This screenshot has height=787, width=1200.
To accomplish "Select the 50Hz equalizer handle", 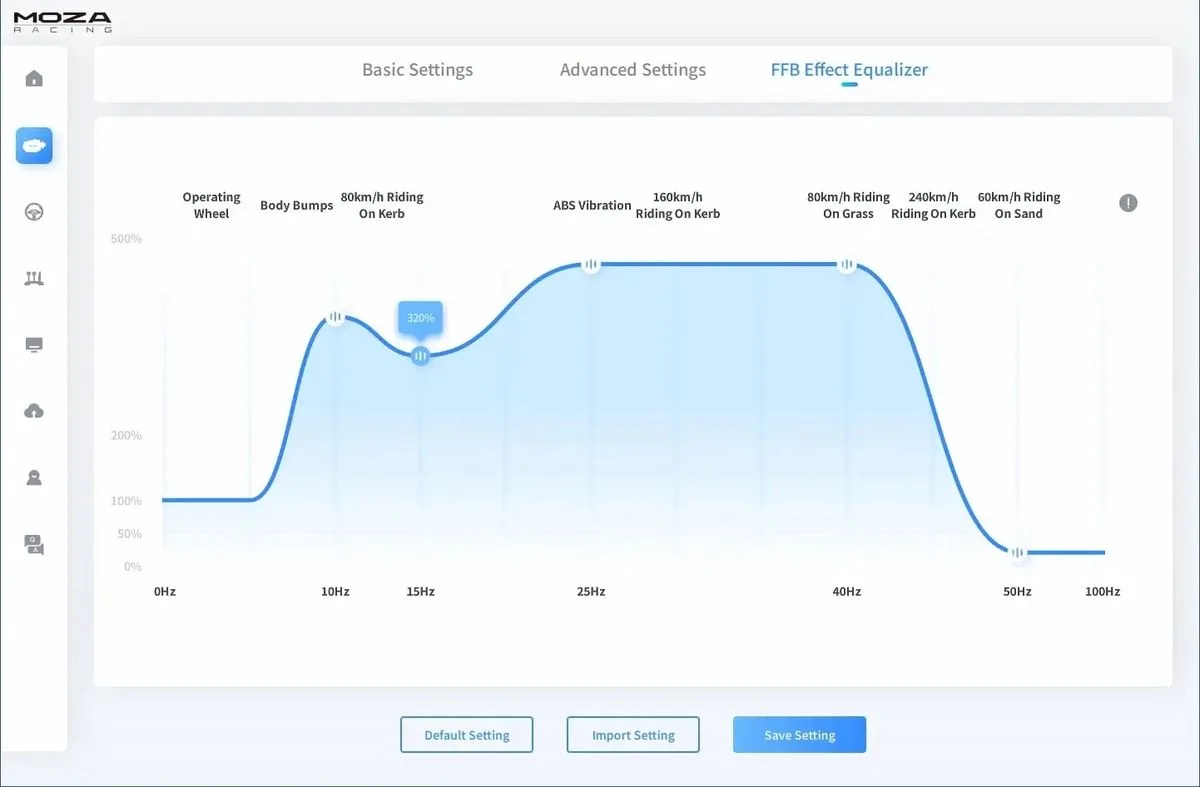I will click(x=1017, y=552).
